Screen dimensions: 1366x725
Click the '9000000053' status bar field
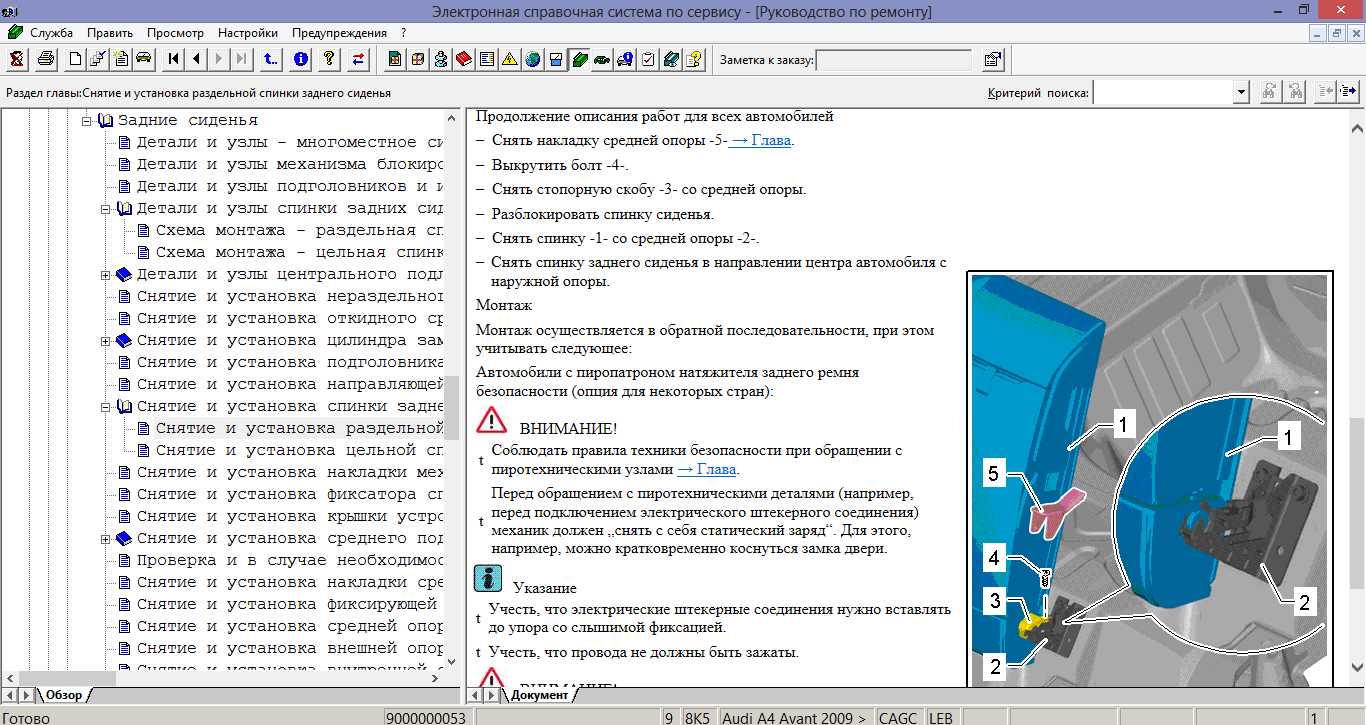pyautogui.click(x=427, y=717)
